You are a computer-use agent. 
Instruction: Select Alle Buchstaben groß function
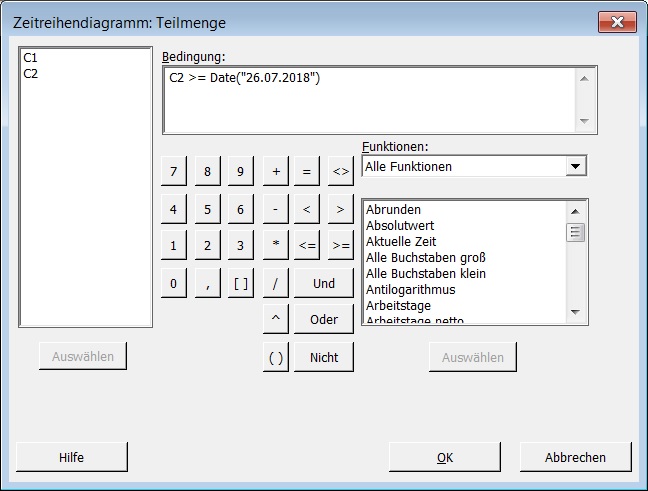tap(426, 257)
